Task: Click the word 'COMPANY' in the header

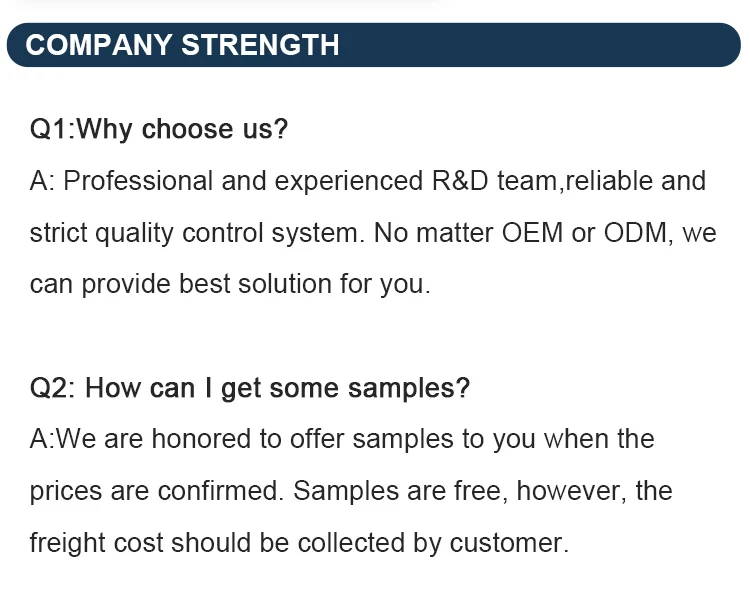Action: [98, 45]
